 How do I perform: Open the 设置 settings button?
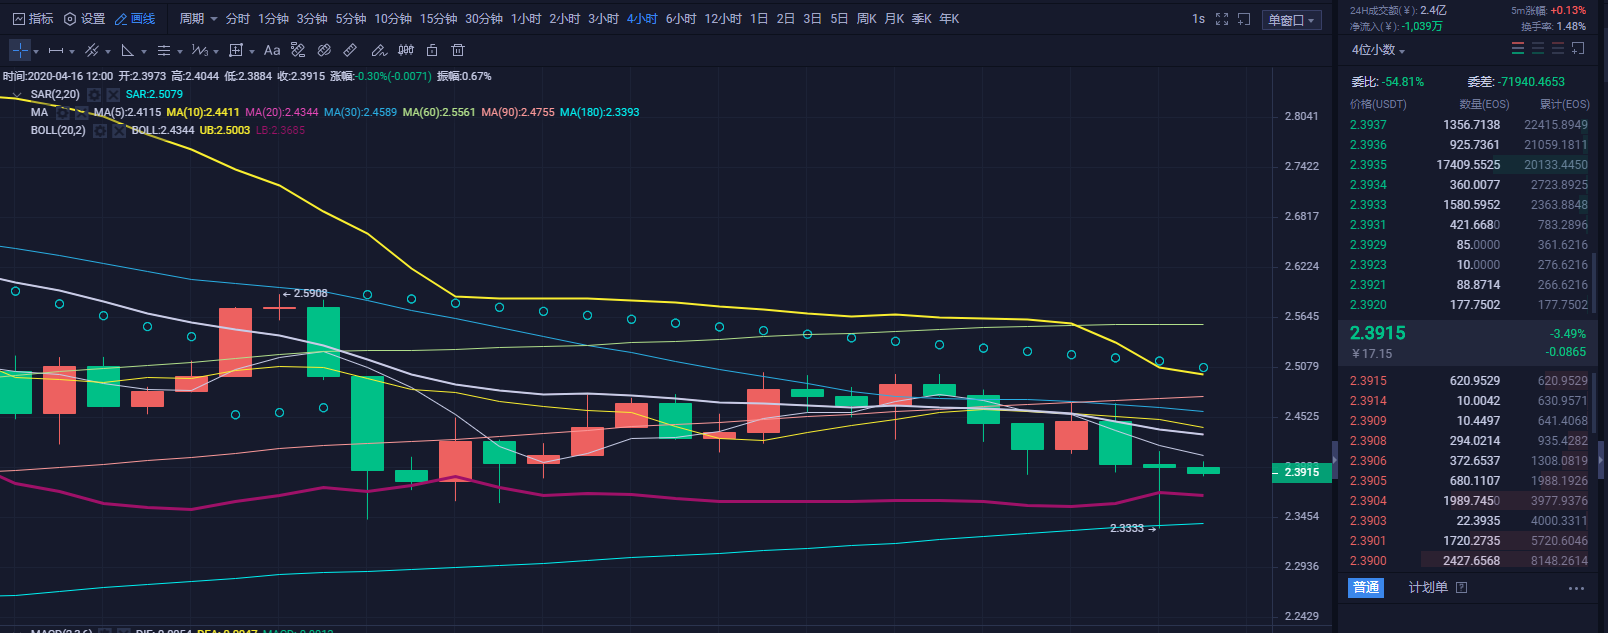84,19
